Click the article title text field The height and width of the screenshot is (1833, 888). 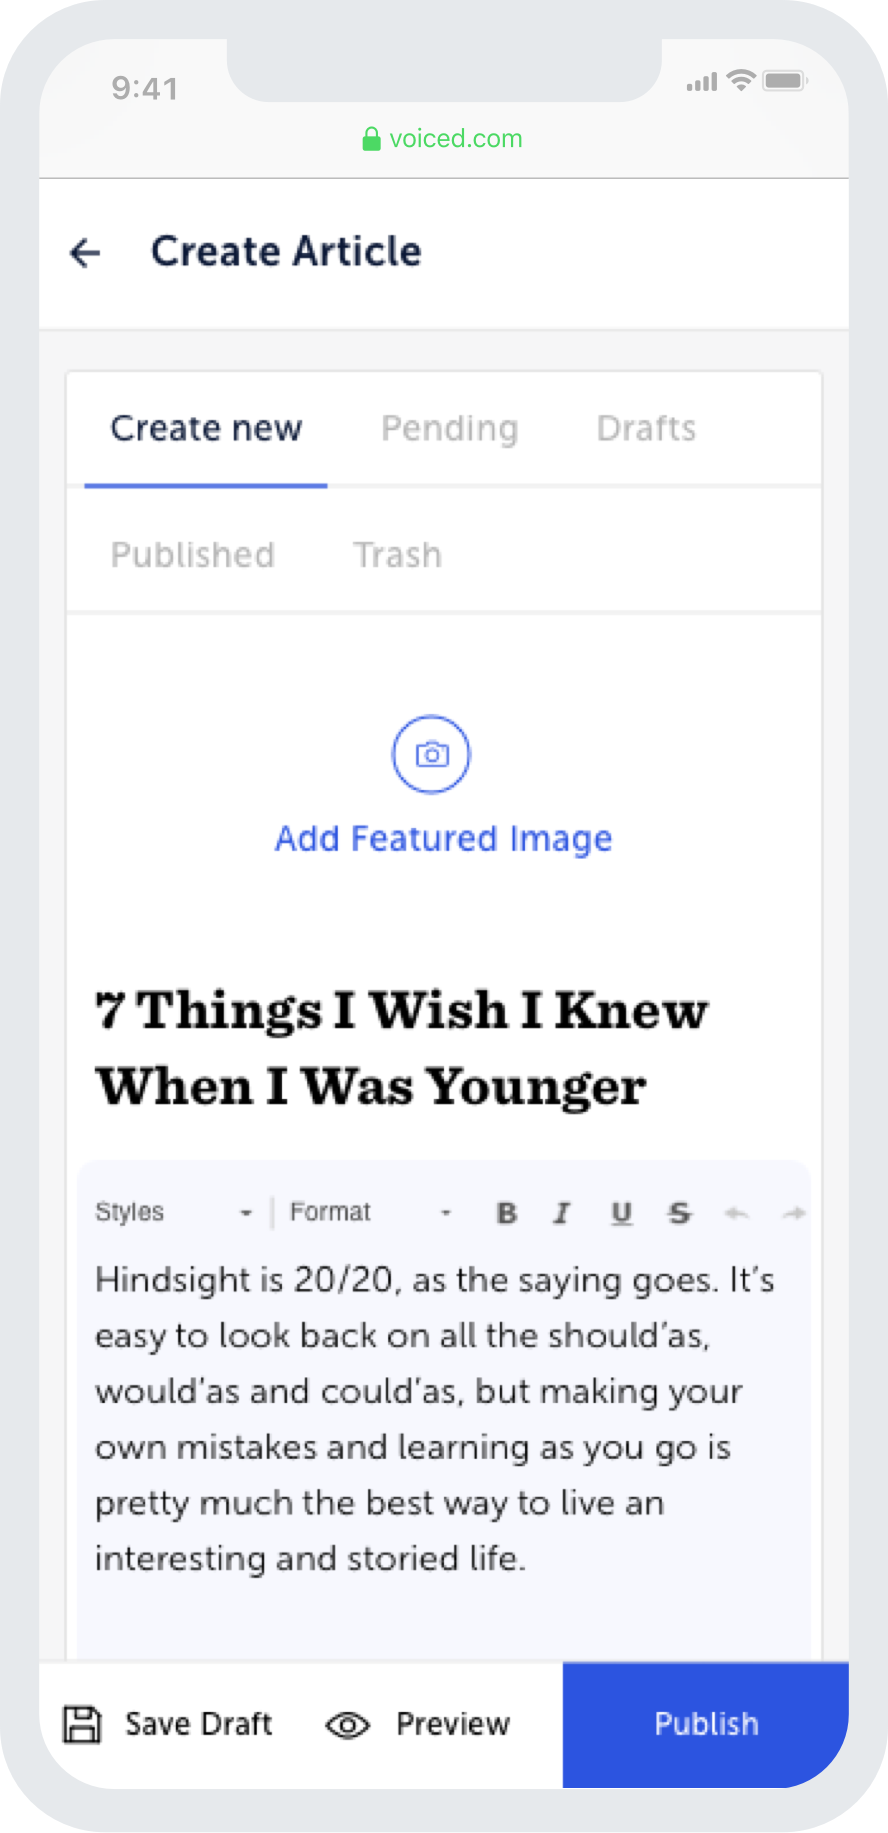pos(401,1048)
